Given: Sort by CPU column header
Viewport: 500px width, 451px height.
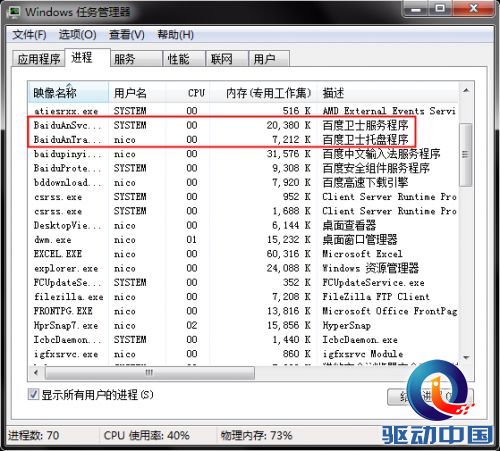Looking at the screenshot, I should (188, 93).
